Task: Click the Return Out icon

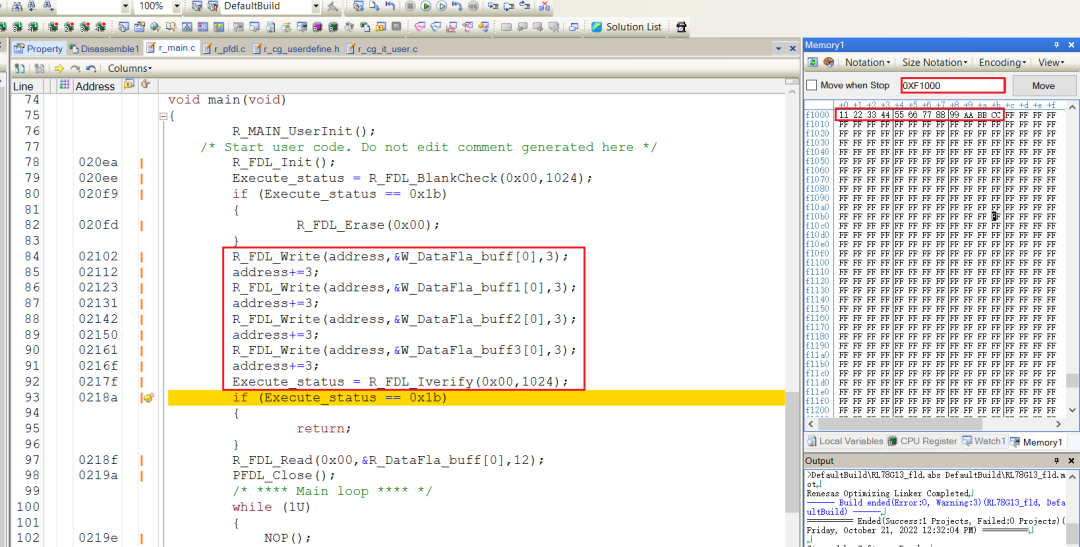Action: point(524,6)
